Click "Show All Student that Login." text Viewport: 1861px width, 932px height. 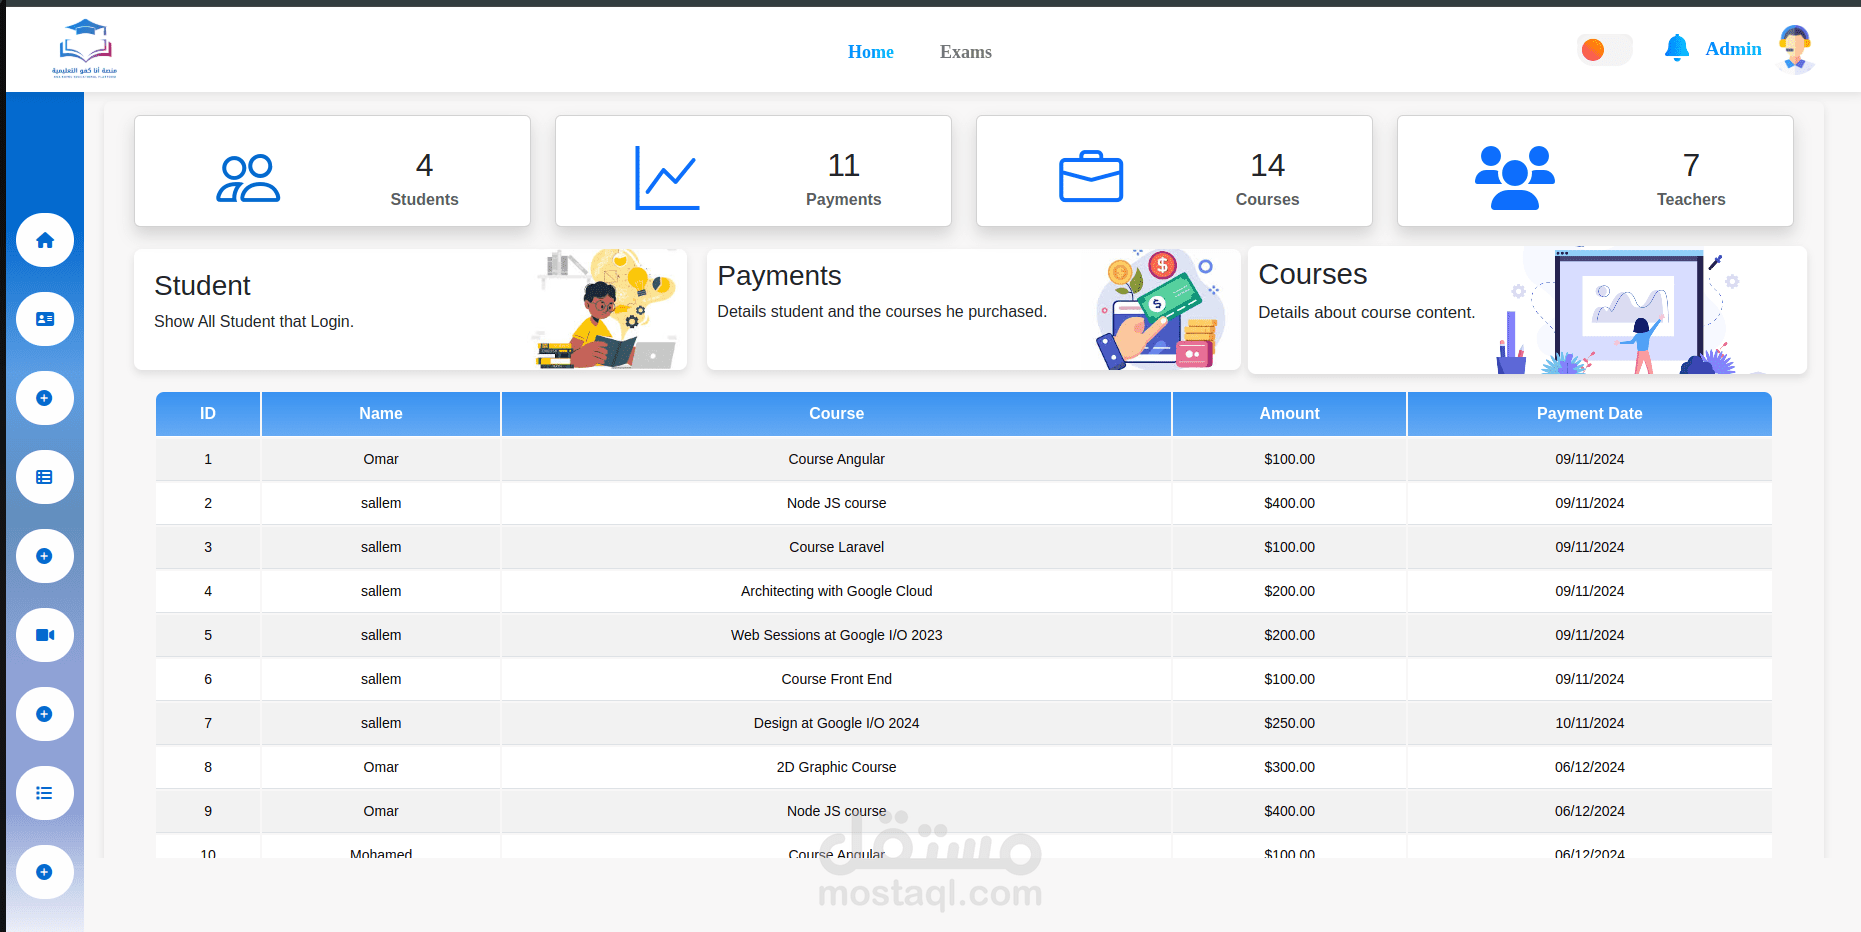254,322
